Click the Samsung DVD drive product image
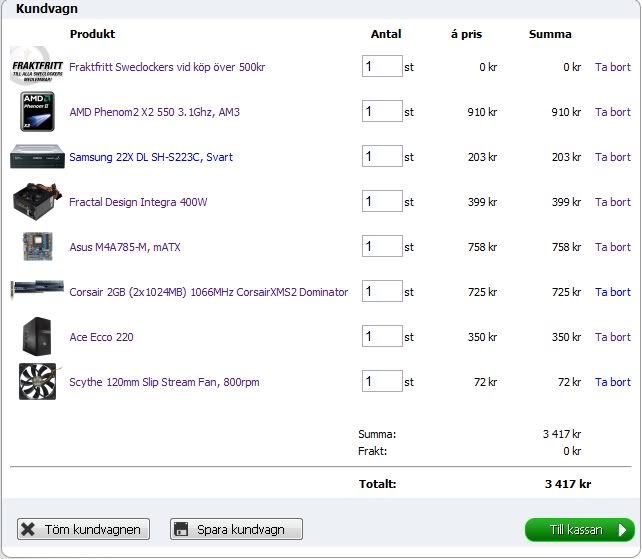Viewport: 642px width, 559px height. coord(37,157)
